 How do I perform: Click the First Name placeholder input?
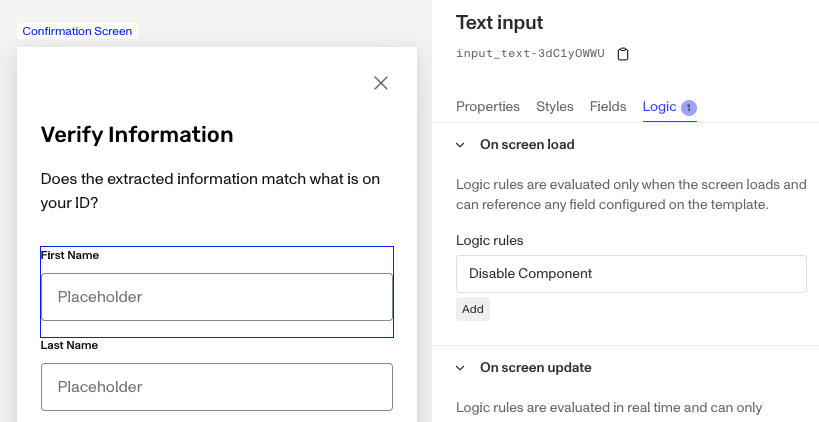tap(216, 297)
